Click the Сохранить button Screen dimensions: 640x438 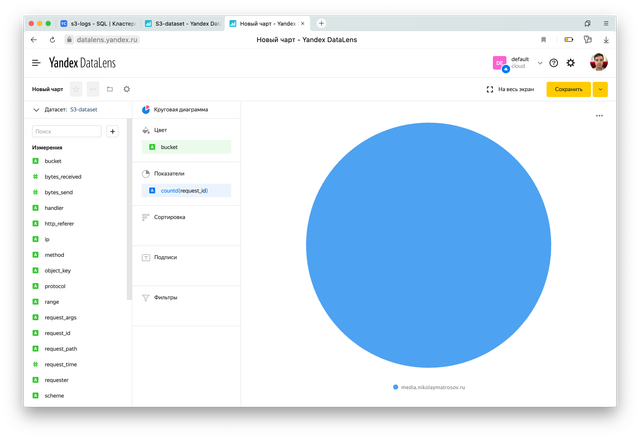point(568,89)
